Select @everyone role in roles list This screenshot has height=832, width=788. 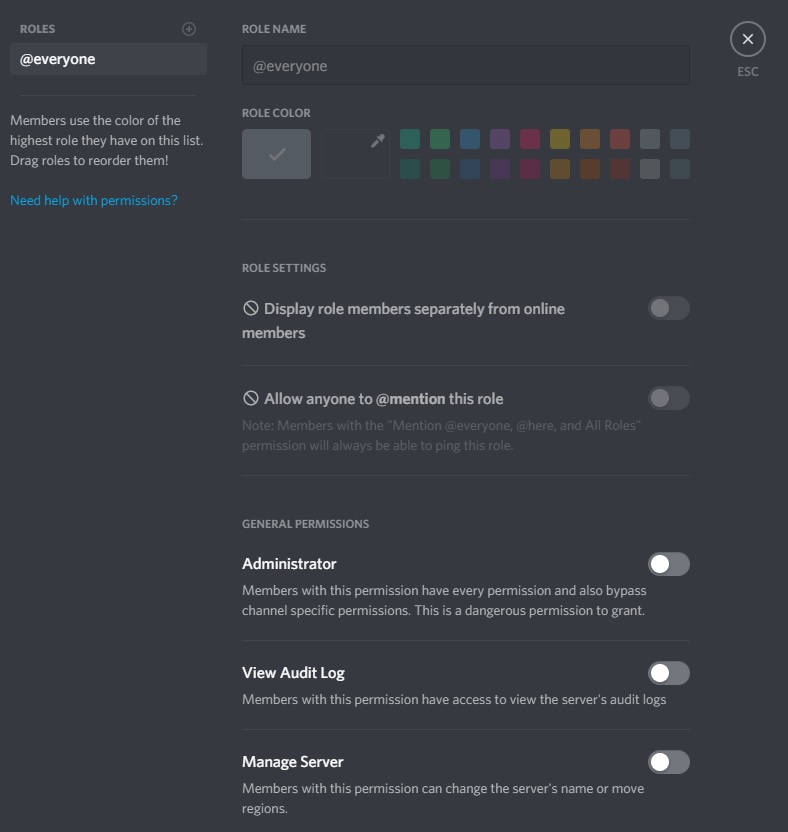click(108, 59)
